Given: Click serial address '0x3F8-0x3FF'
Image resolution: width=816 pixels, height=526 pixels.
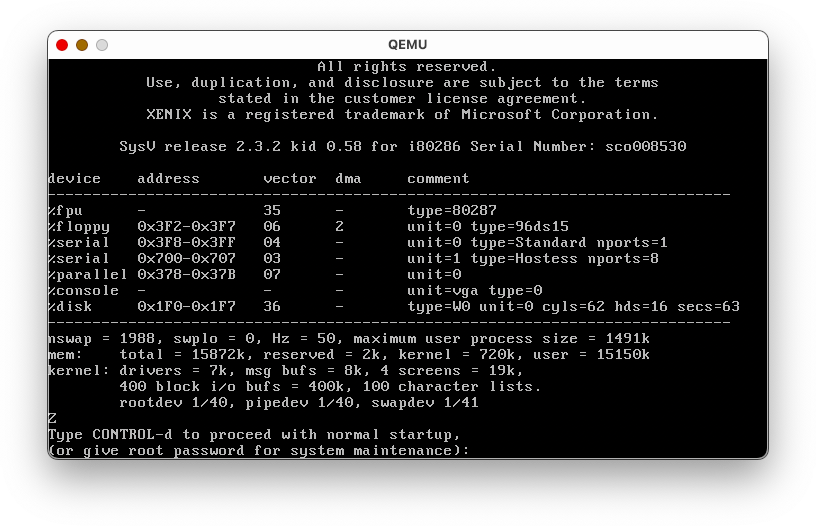Looking at the screenshot, I should click(186, 242).
